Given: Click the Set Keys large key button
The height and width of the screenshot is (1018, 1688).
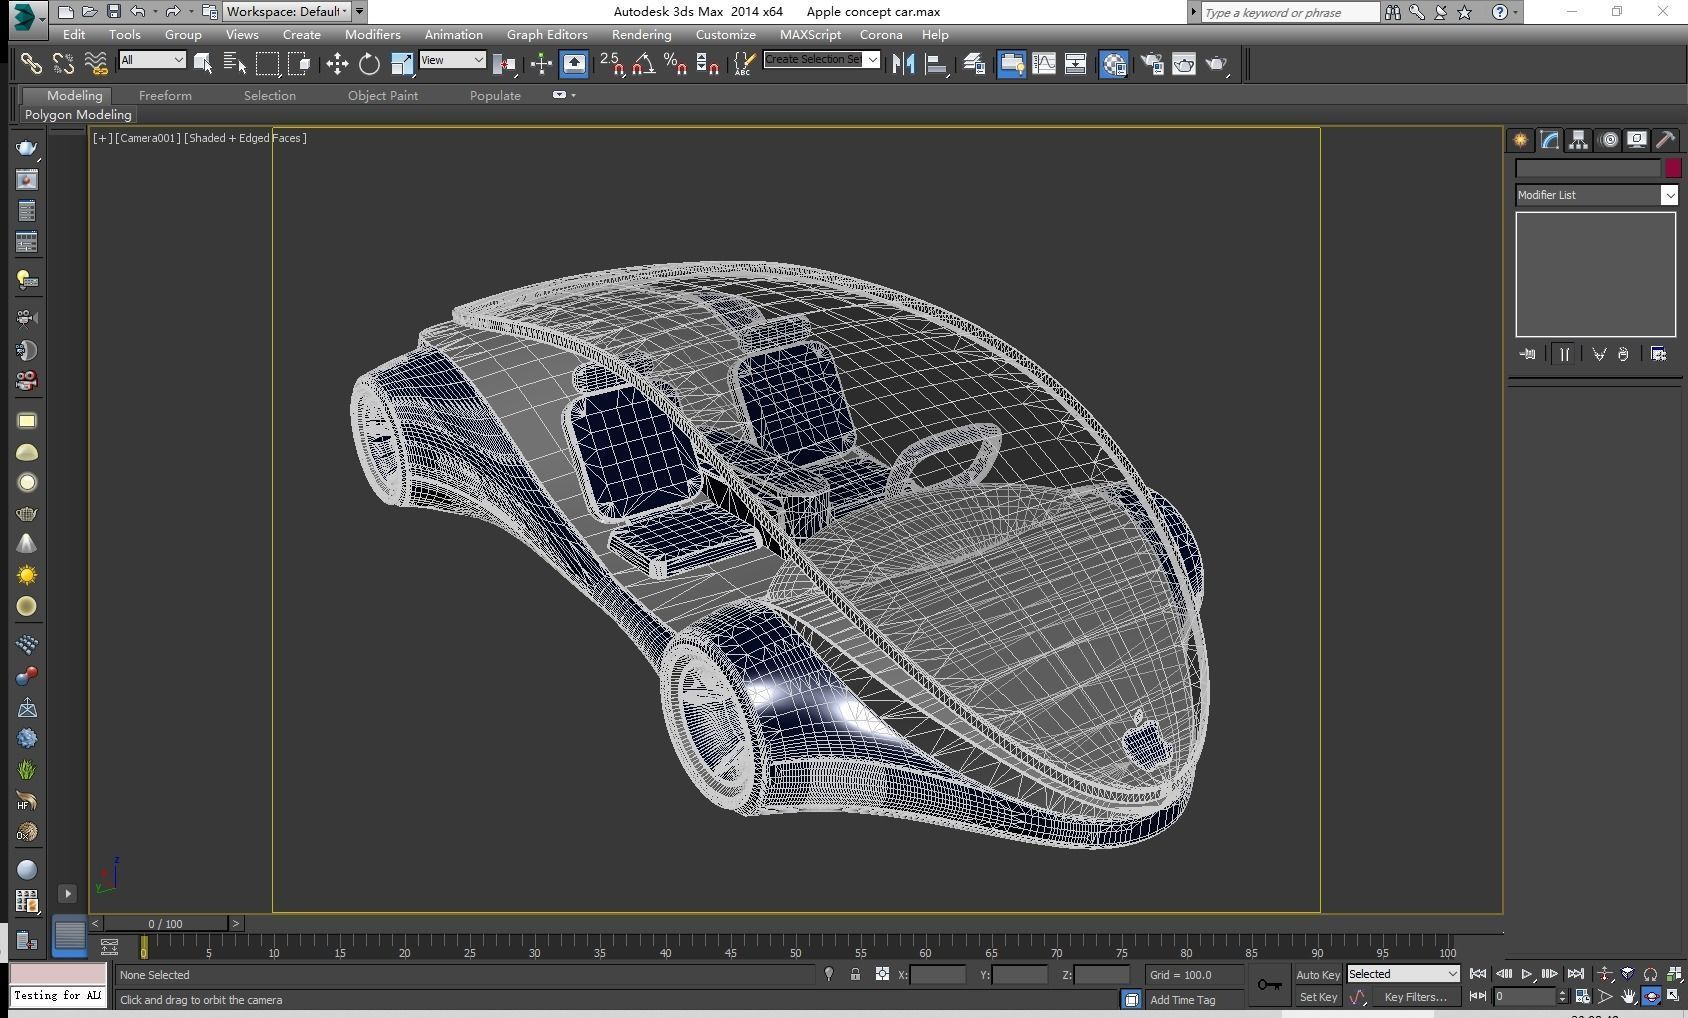Looking at the screenshot, I should [x=1270, y=985].
